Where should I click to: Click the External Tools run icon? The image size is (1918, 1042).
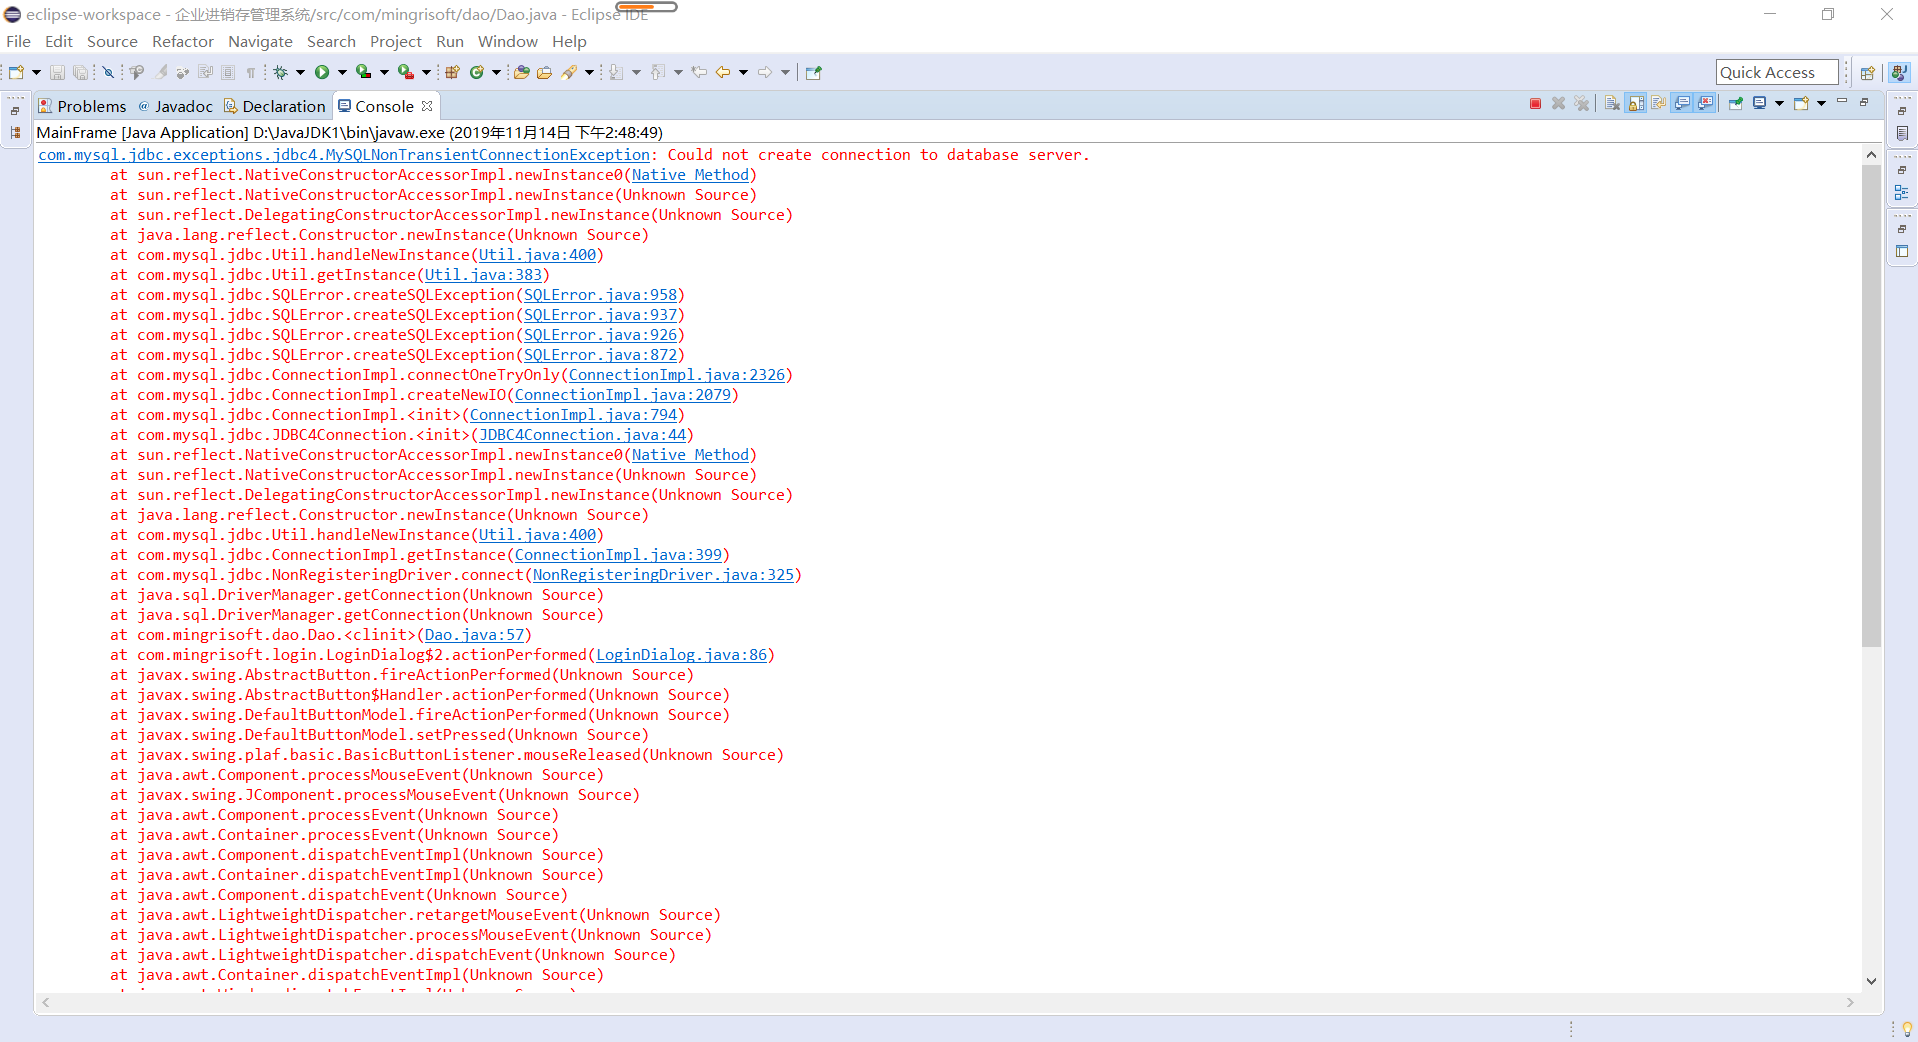[x=406, y=72]
